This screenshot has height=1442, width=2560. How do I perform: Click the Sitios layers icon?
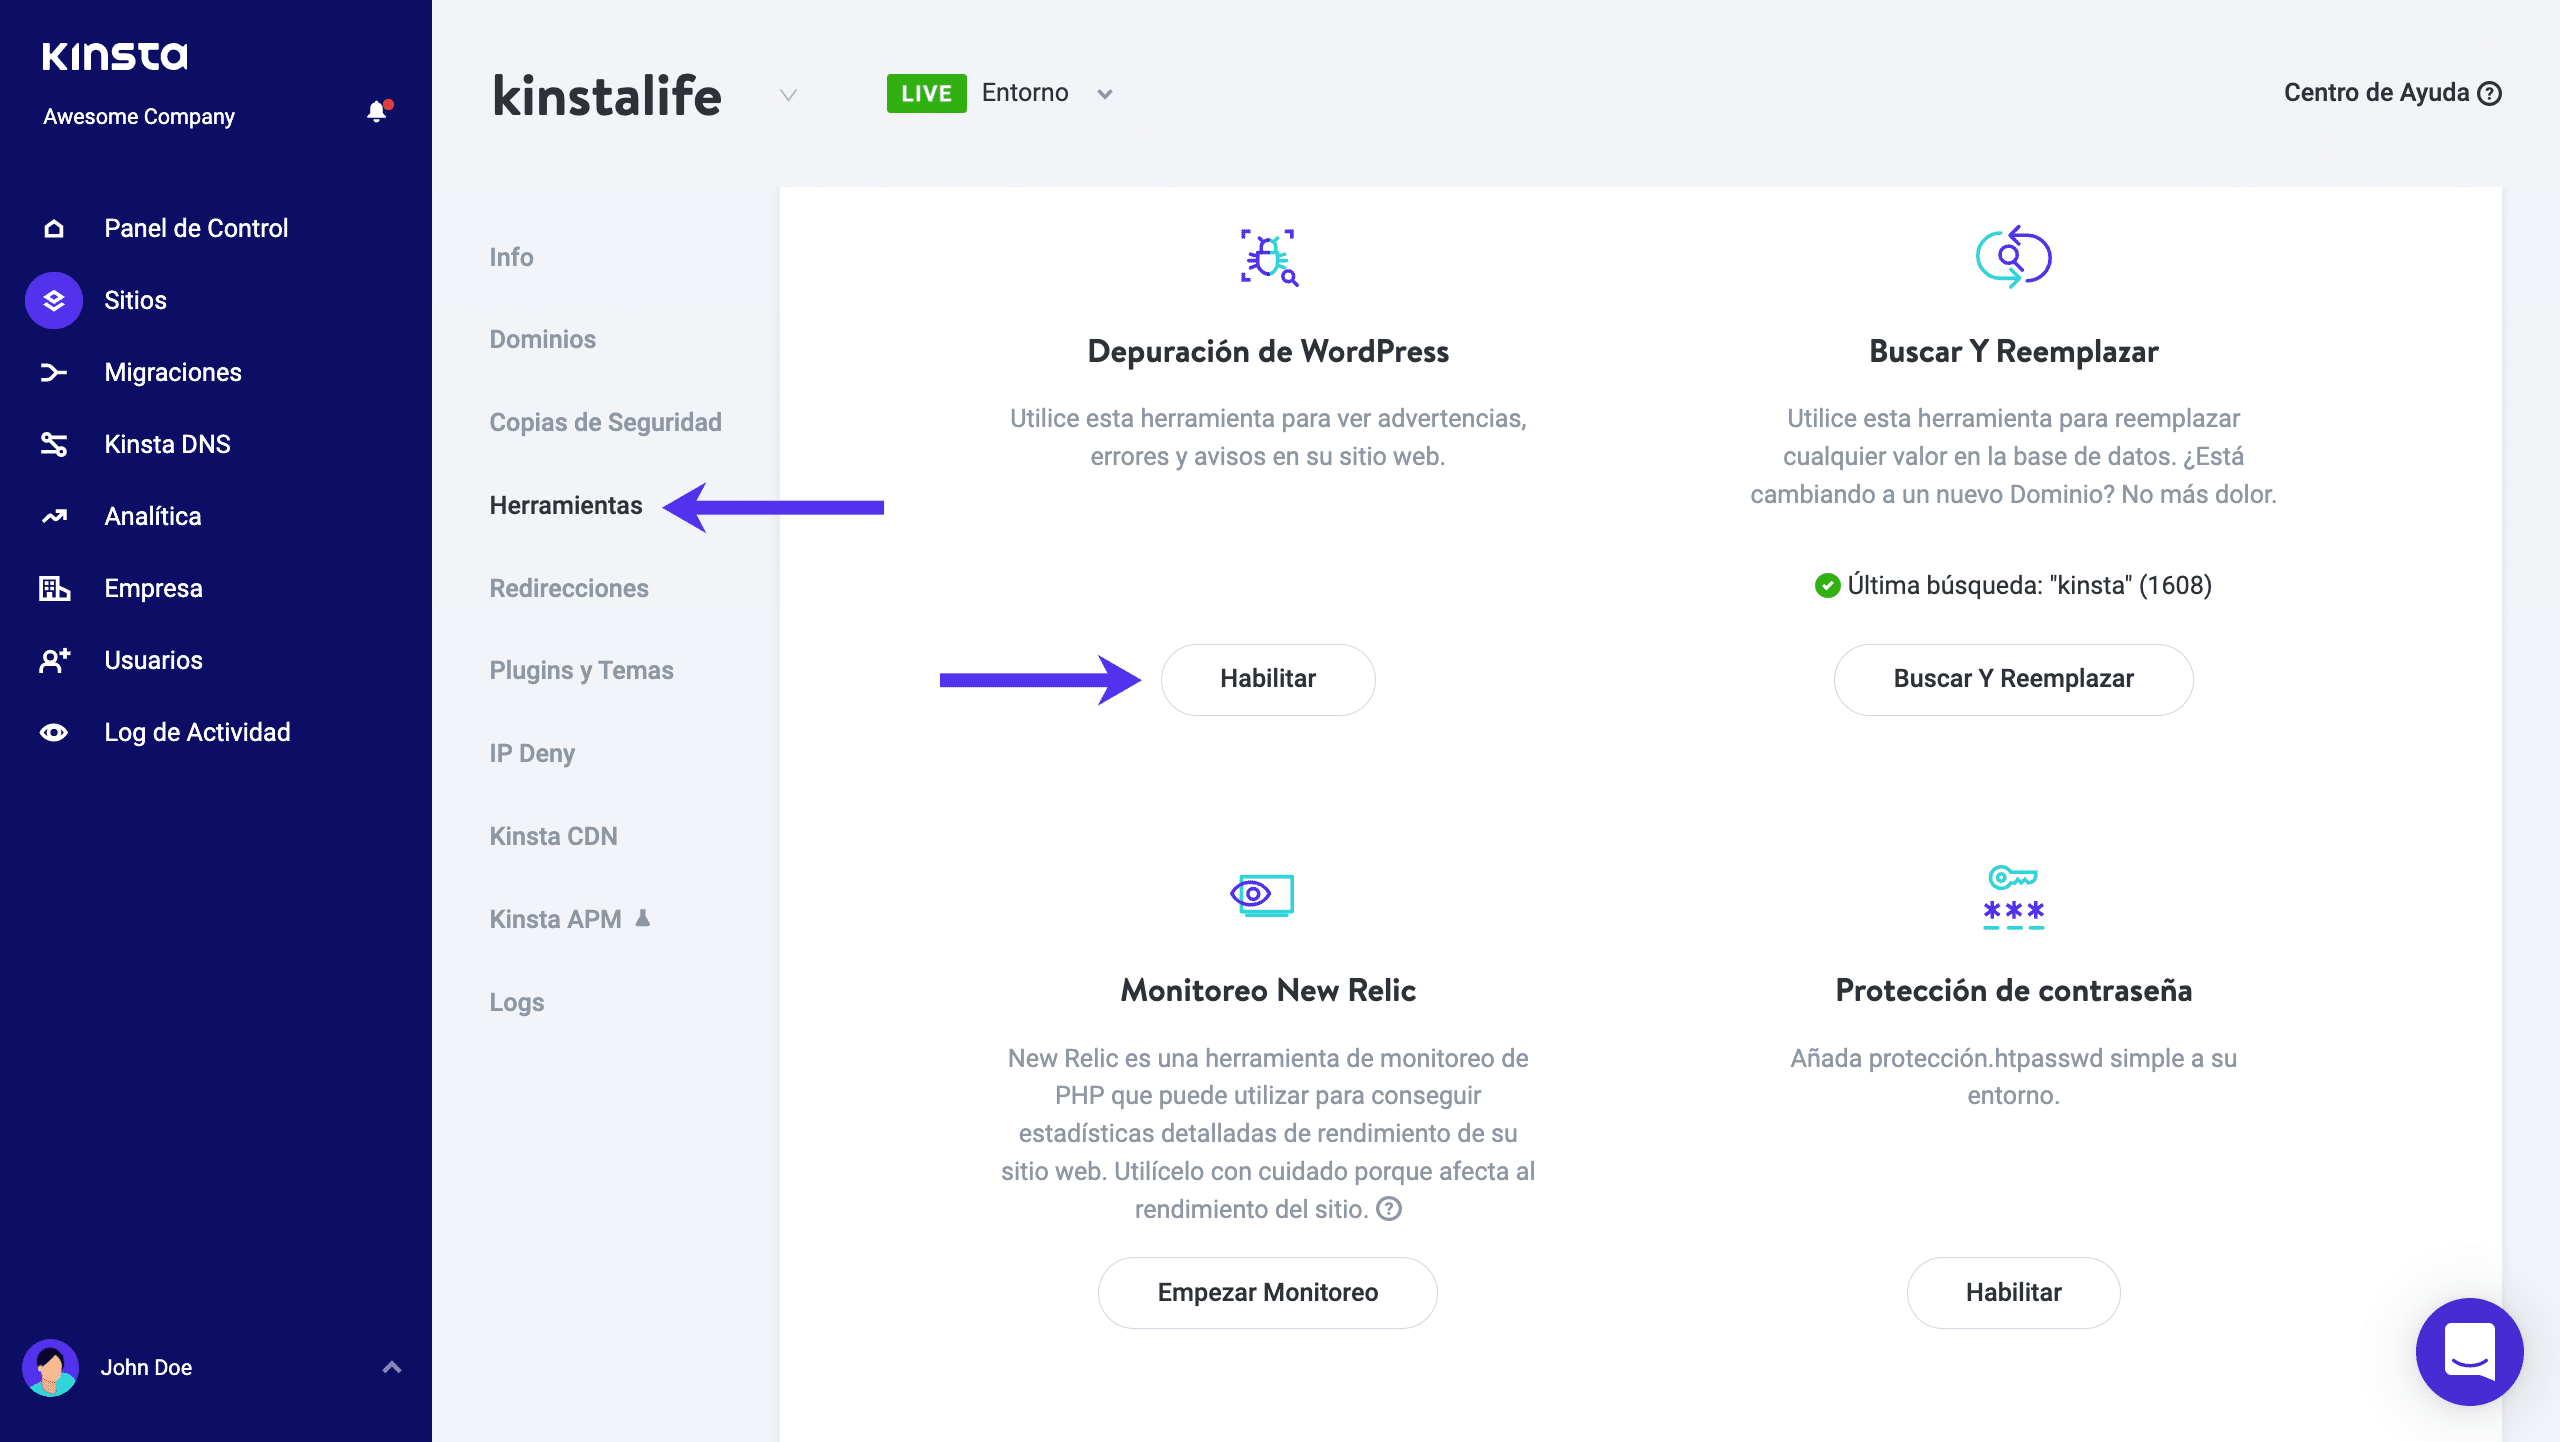tap(54, 300)
